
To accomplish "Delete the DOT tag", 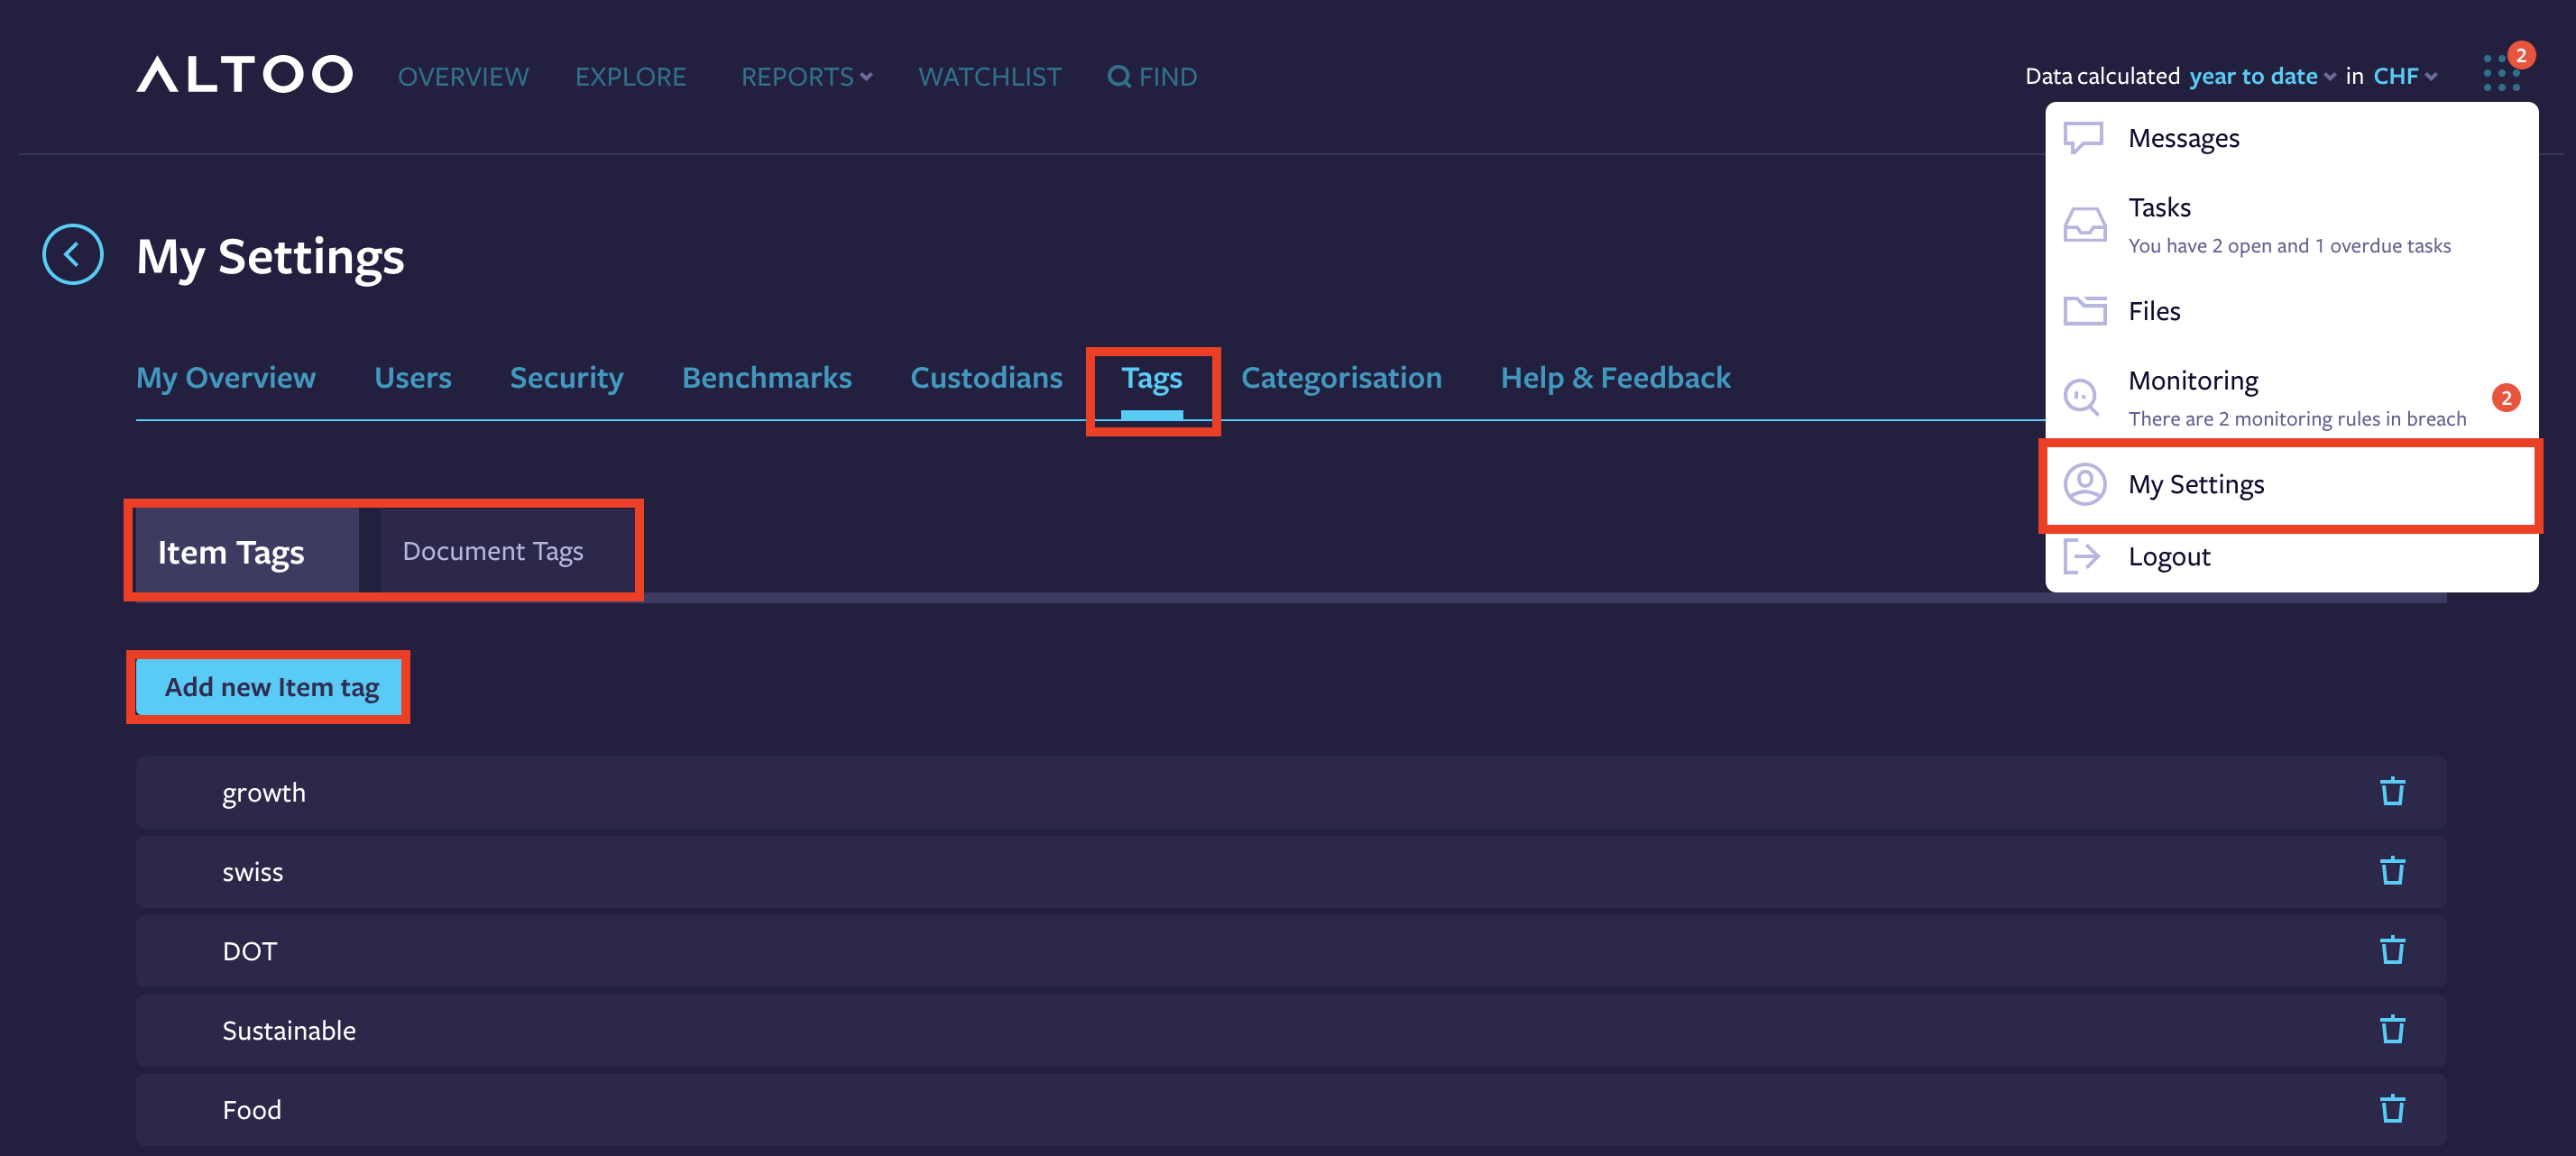I will (2392, 949).
